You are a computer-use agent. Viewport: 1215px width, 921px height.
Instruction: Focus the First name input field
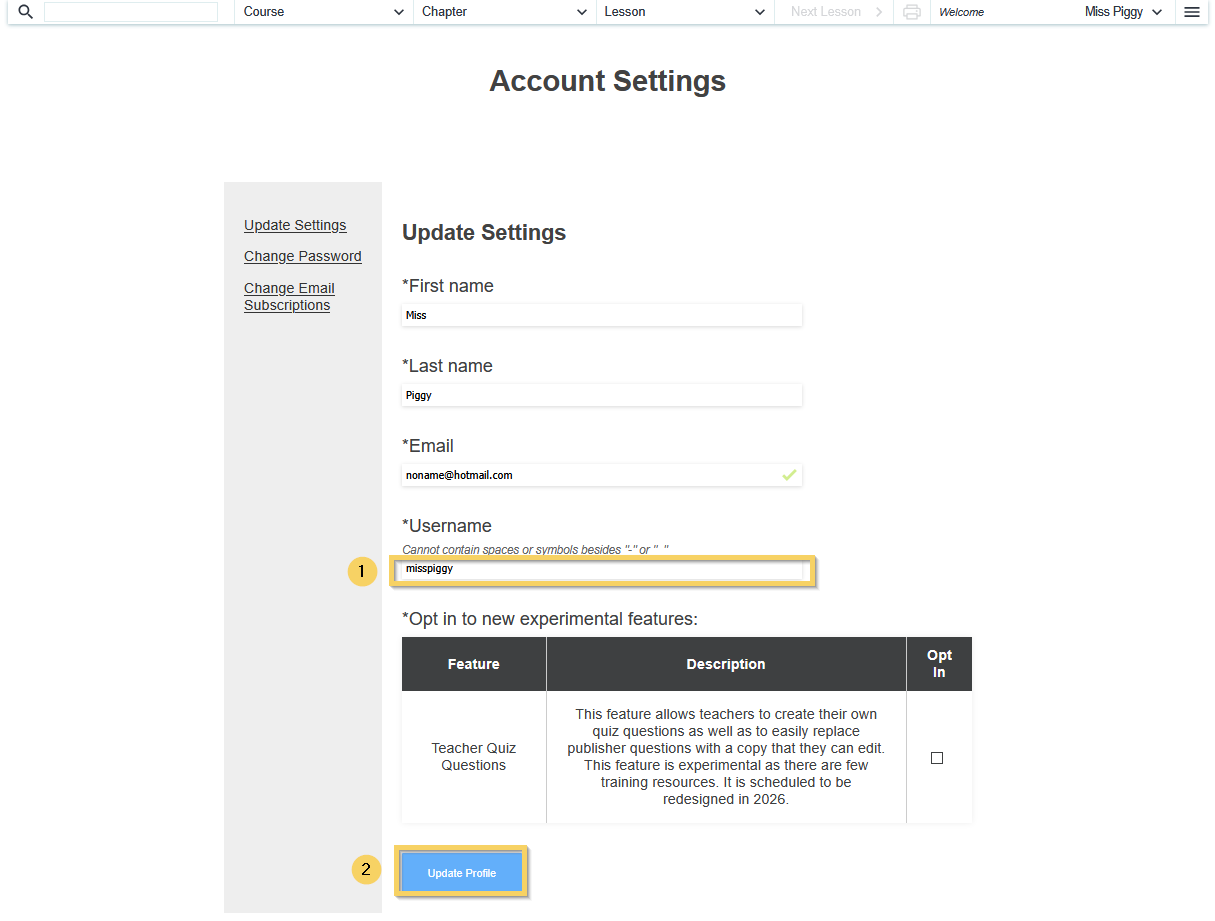click(x=601, y=315)
